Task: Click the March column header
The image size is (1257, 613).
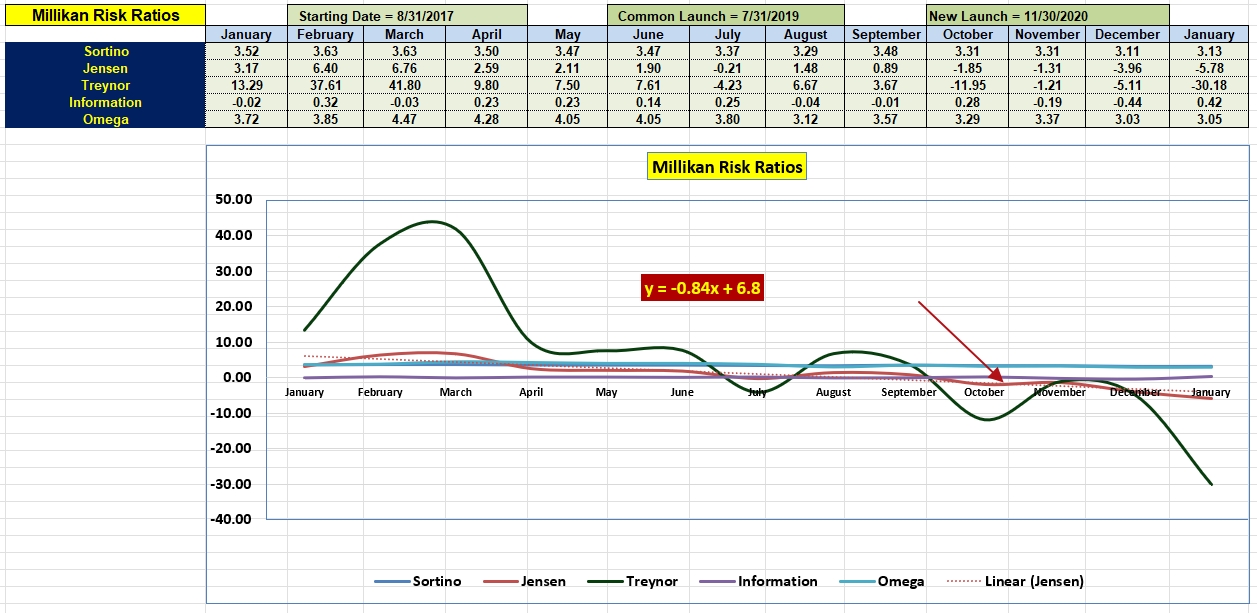Action: (405, 34)
